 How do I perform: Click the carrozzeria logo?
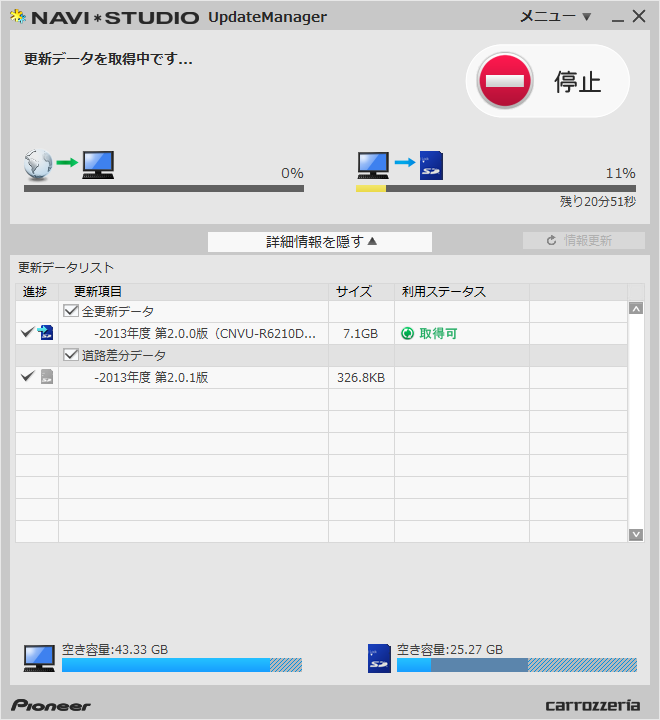[x=593, y=705]
